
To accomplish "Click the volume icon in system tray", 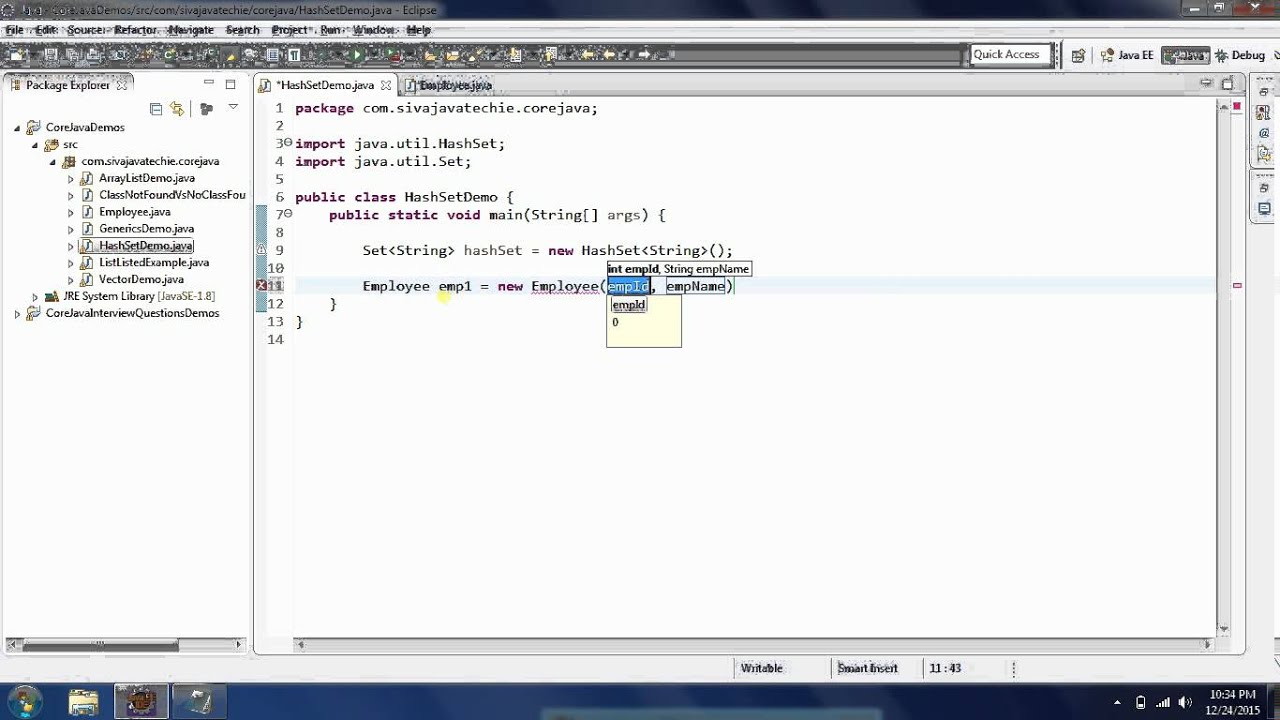I will pyautogui.click(x=1186, y=702).
